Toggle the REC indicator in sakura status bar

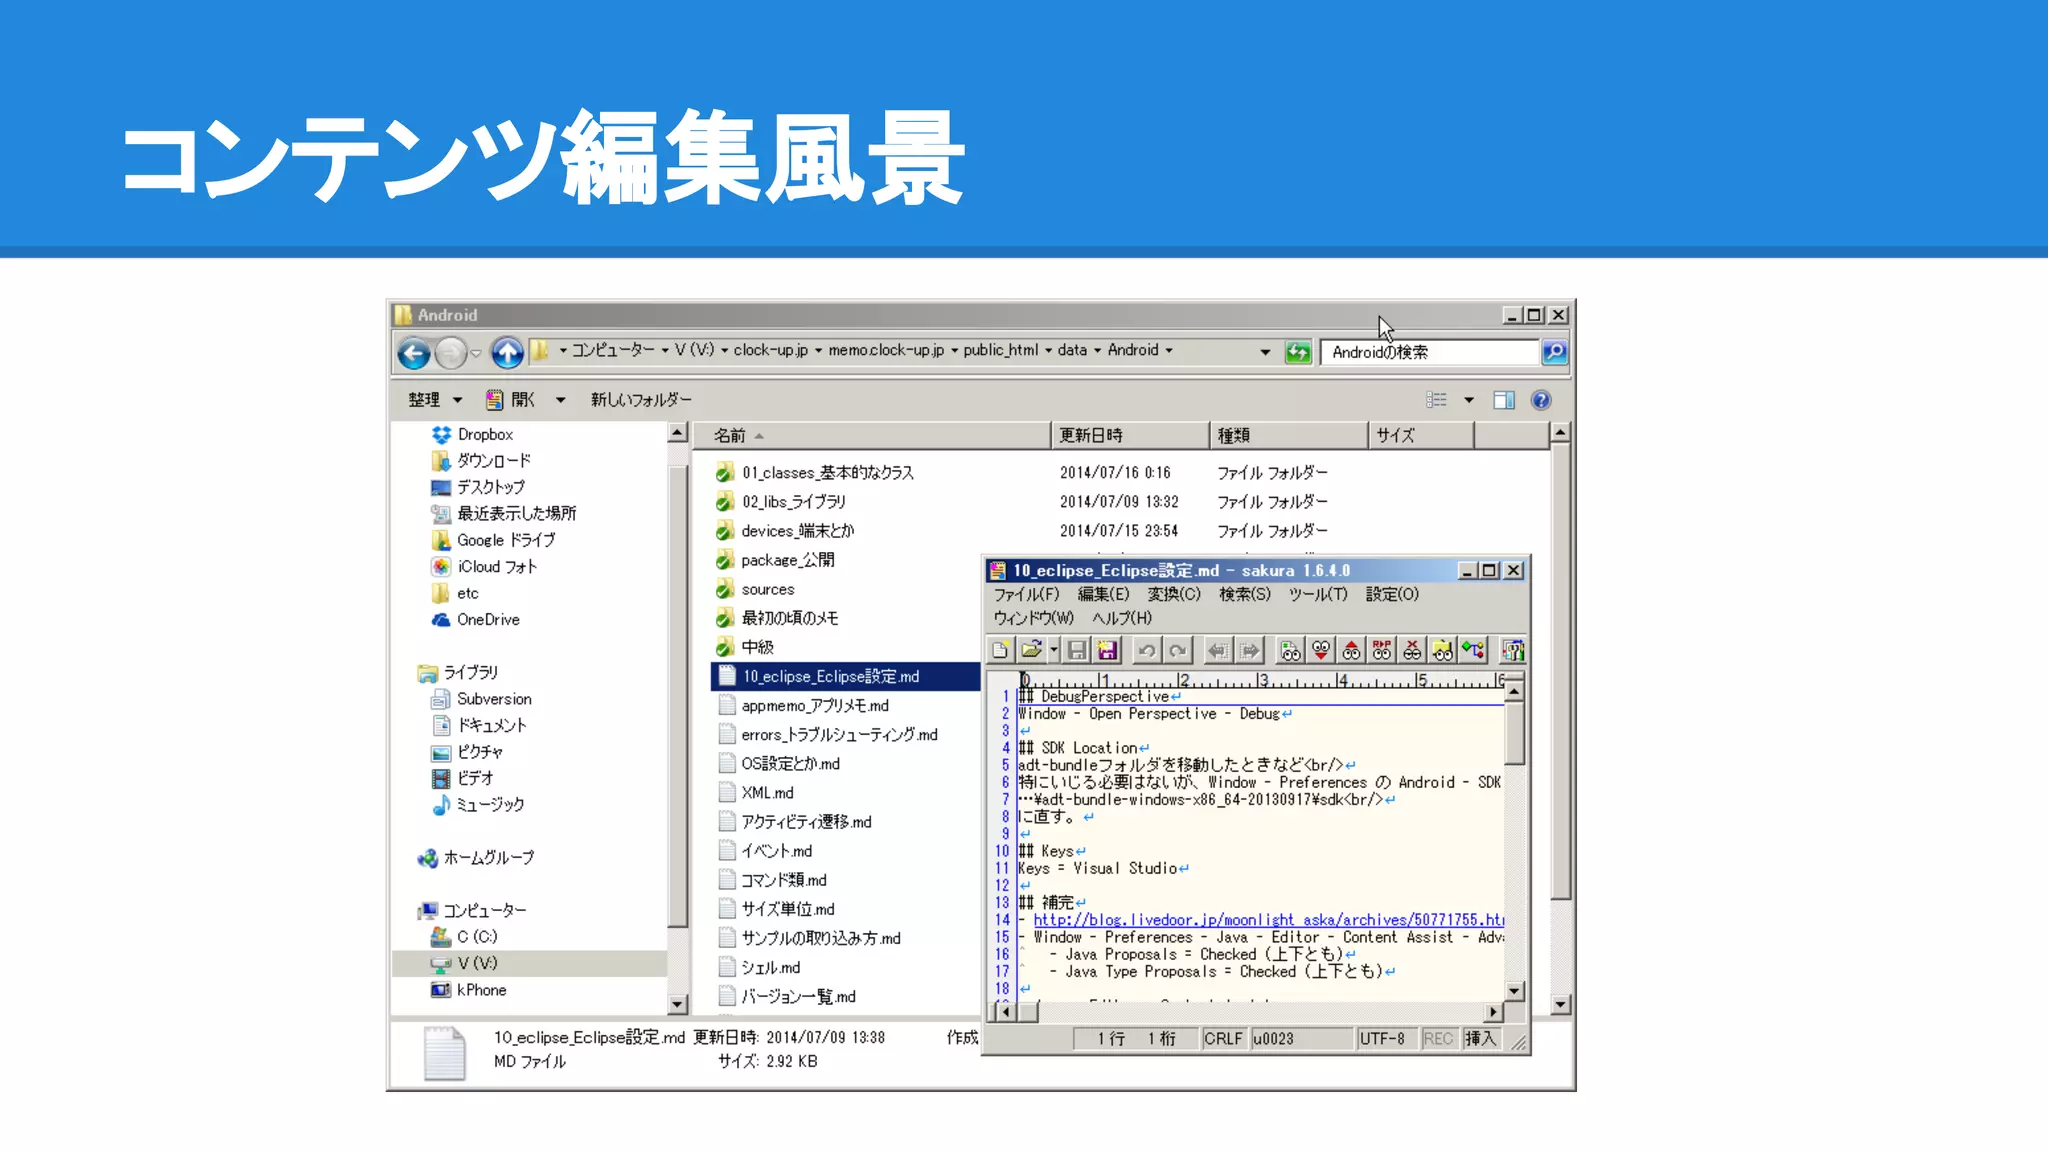click(1437, 1039)
